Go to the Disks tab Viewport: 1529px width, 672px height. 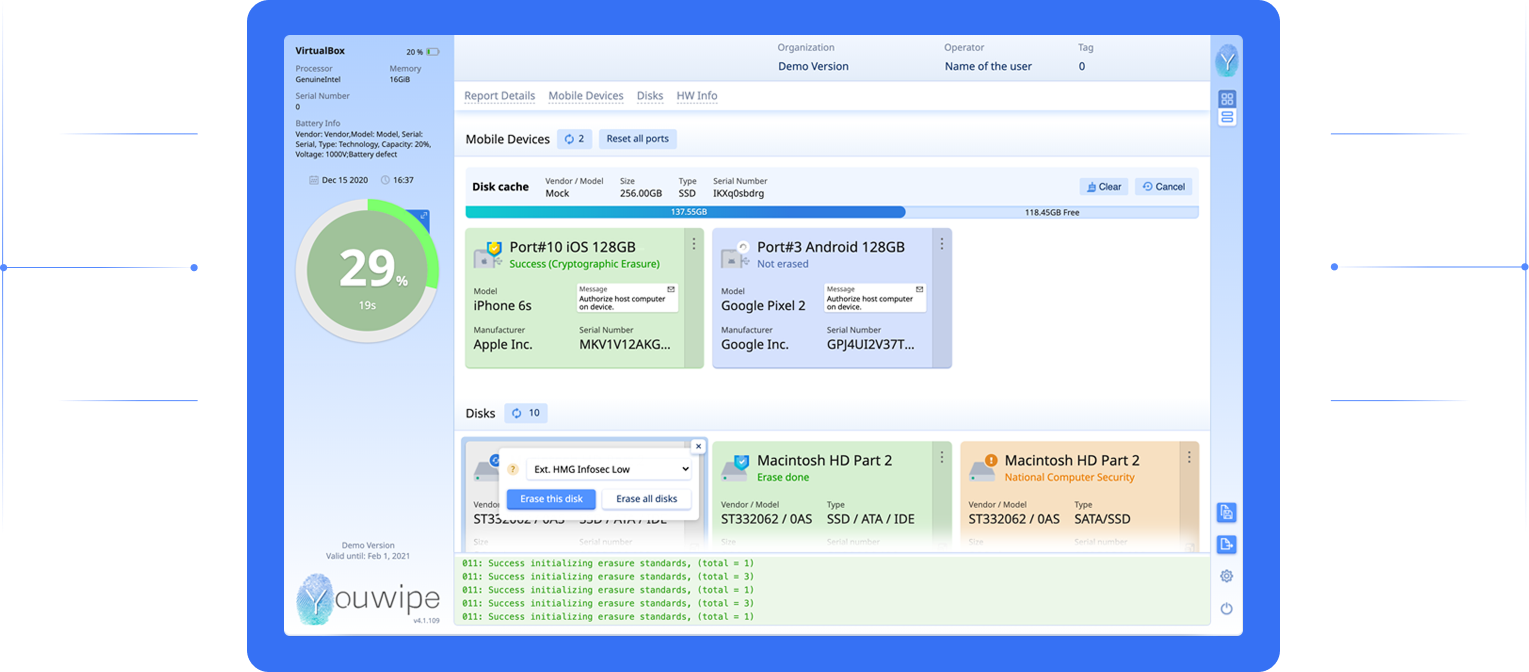[x=650, y=96]
